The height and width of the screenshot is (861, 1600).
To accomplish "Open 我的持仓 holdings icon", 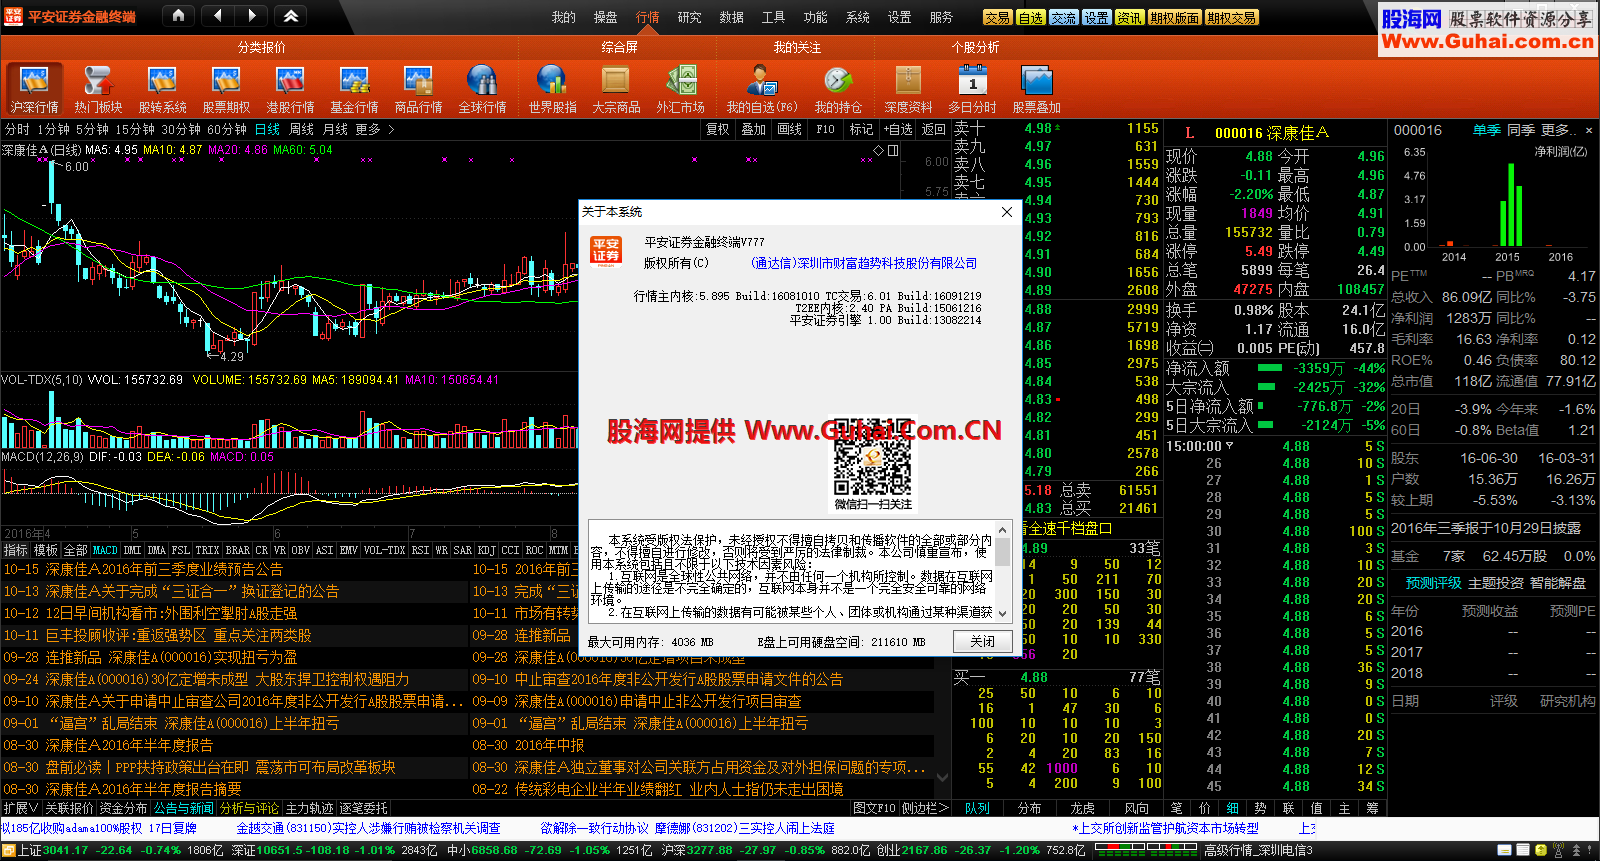I will pos(838,89).
